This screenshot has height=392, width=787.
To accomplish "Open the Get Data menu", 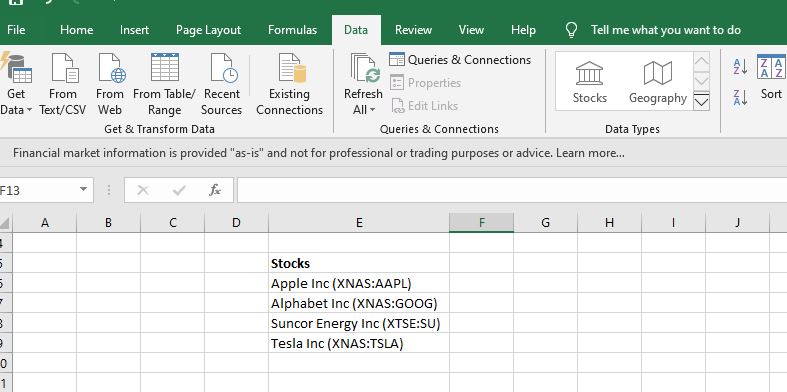I will [16, 84].
